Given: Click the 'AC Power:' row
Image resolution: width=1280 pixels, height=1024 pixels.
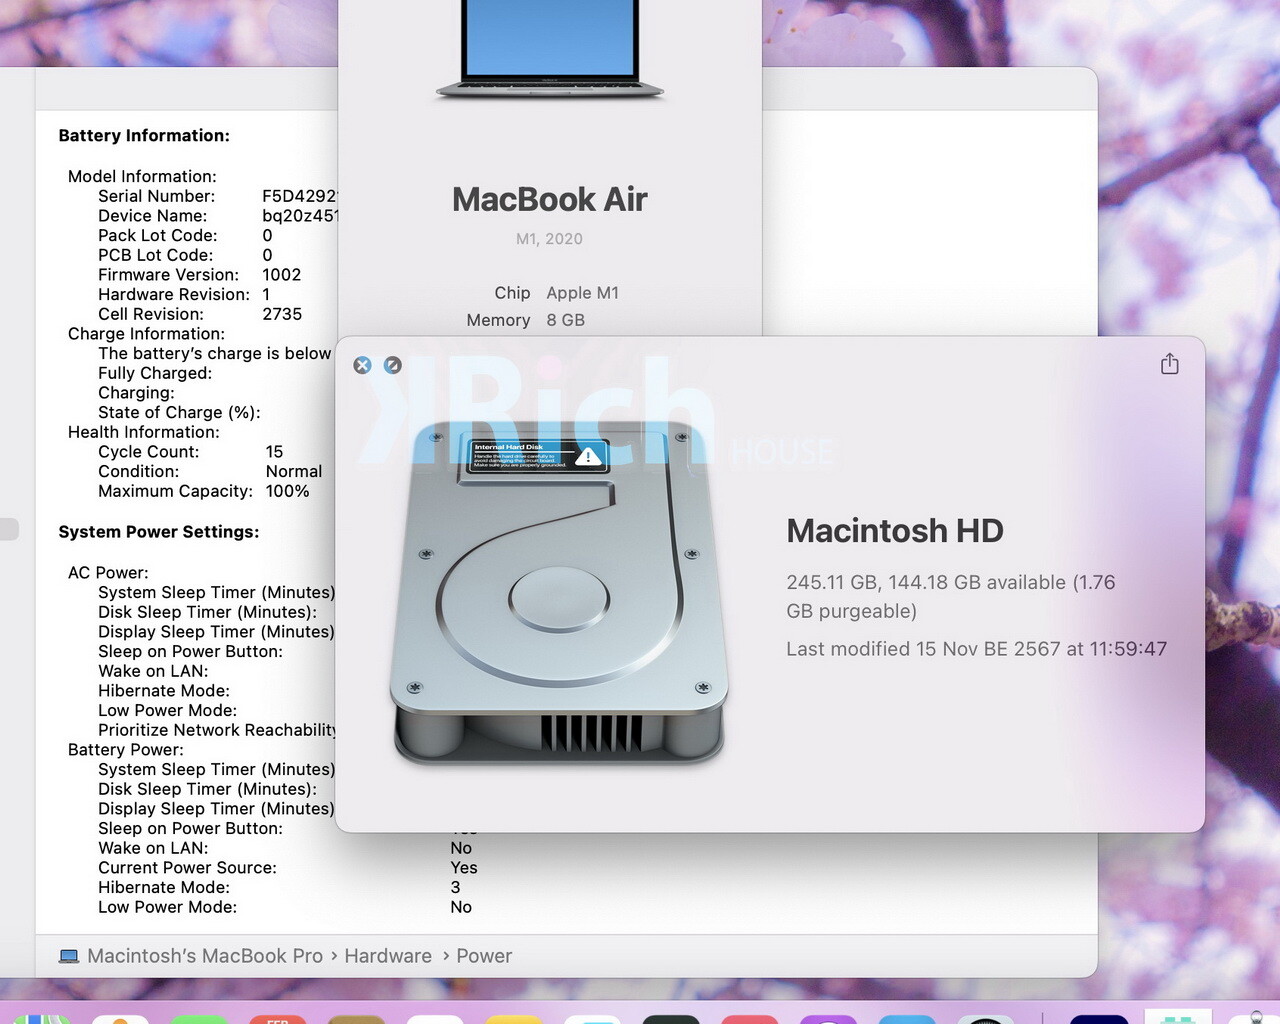Looking at the screenshot, I should coord(108,573).
